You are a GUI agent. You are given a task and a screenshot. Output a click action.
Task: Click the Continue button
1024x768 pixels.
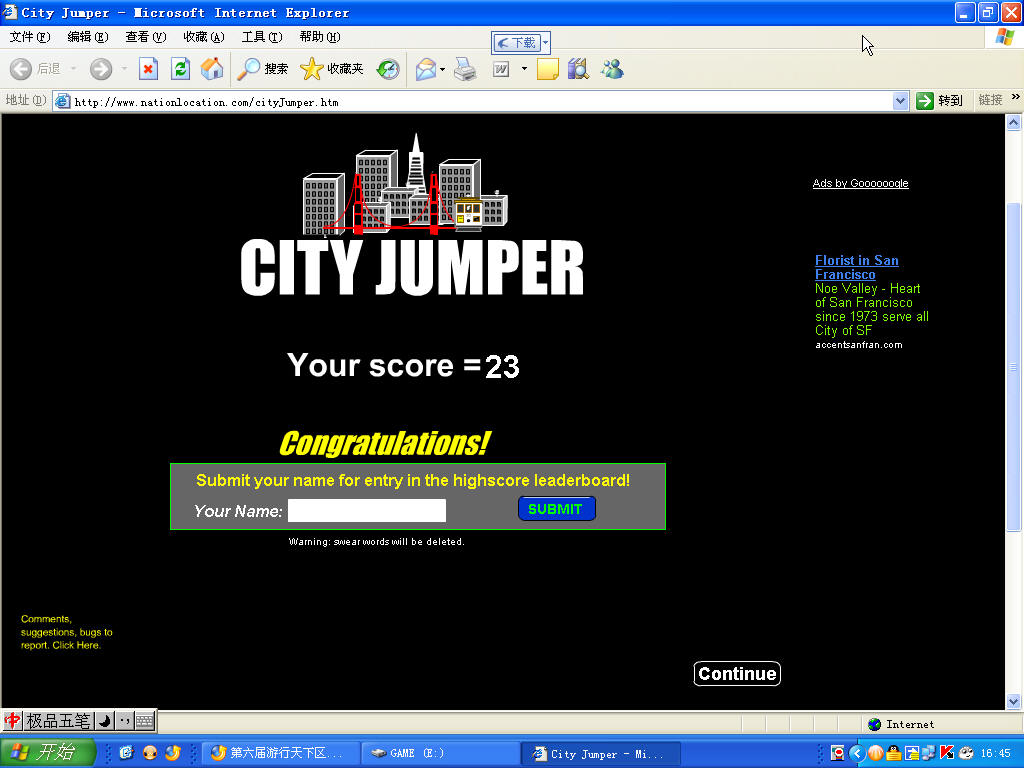pos(737,673)
